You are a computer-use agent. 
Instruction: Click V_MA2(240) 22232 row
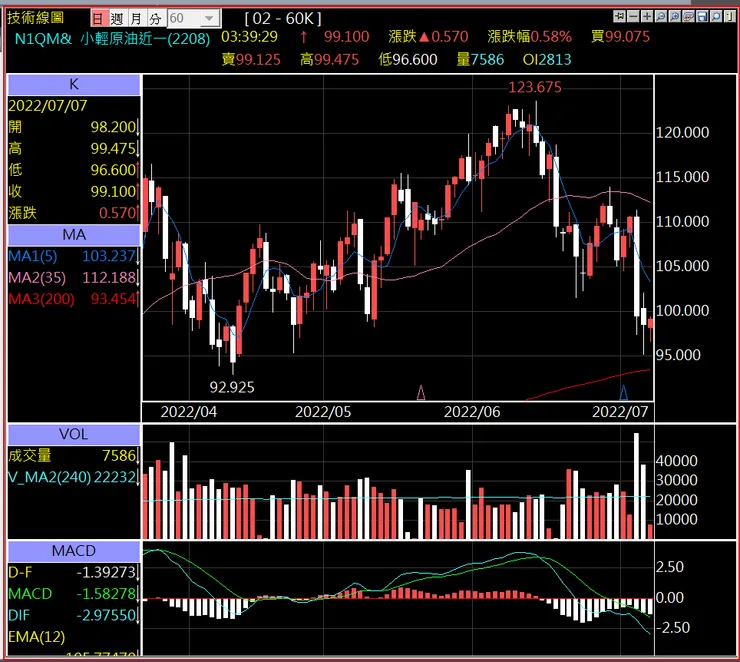click(x=73, y=477)
